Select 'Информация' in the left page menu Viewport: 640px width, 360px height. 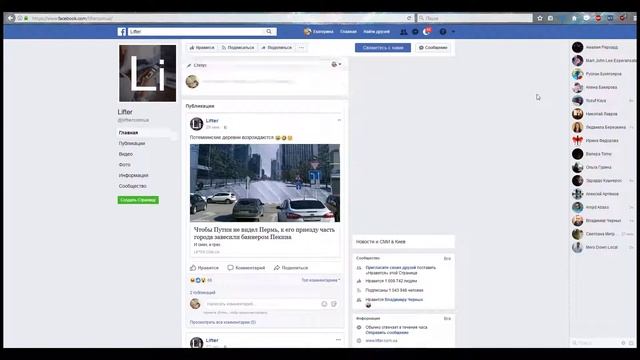133,175
